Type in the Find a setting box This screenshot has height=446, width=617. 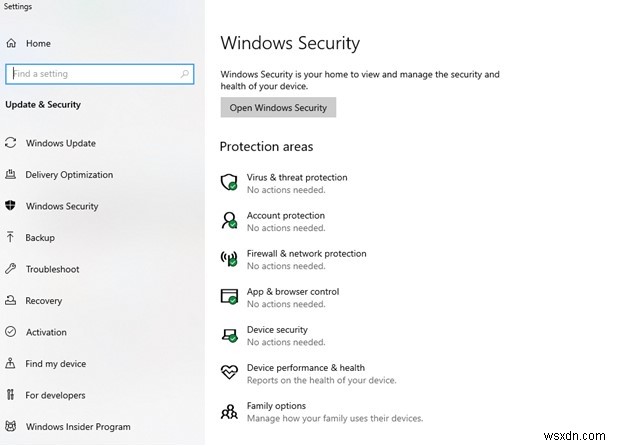[90, 74]
